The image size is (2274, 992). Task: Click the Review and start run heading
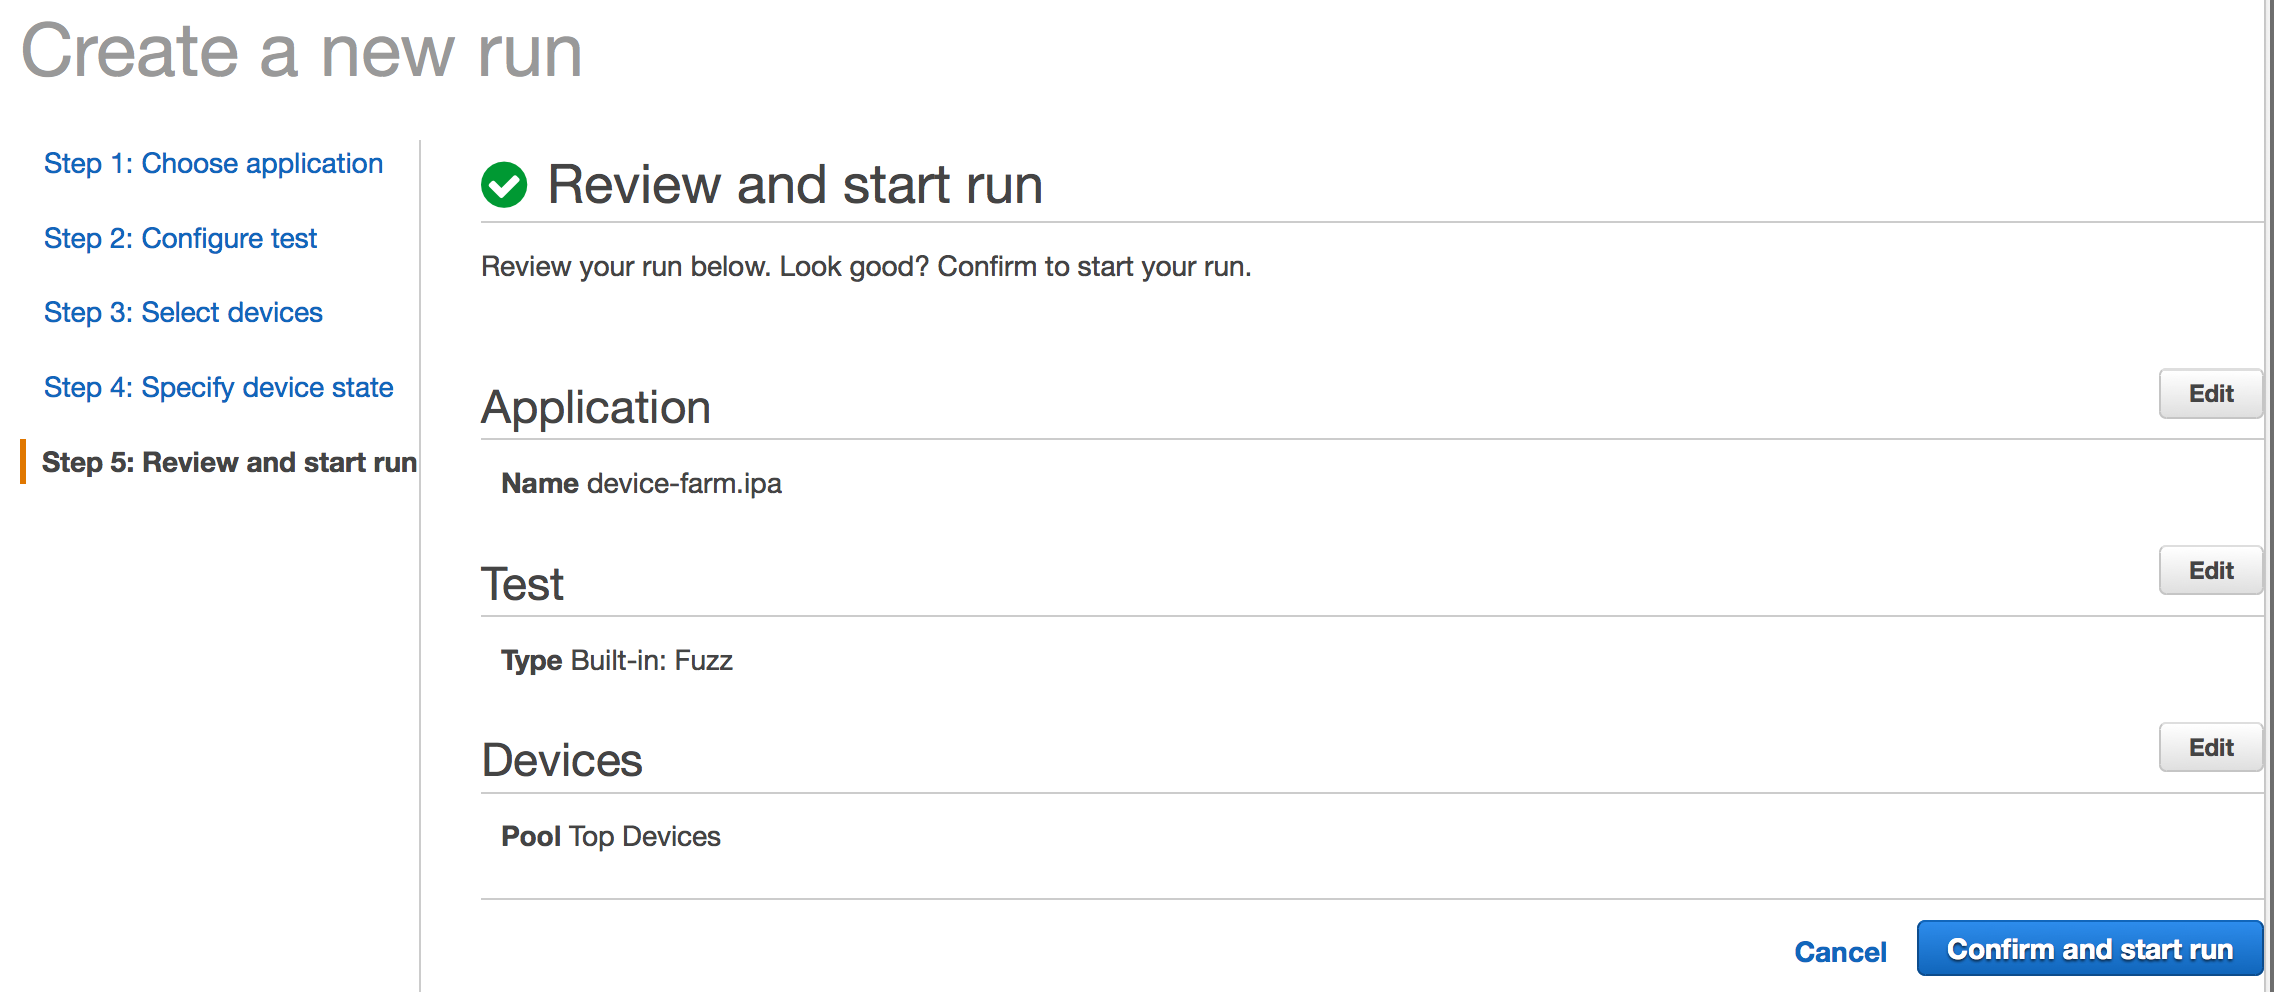pos(795,186)
